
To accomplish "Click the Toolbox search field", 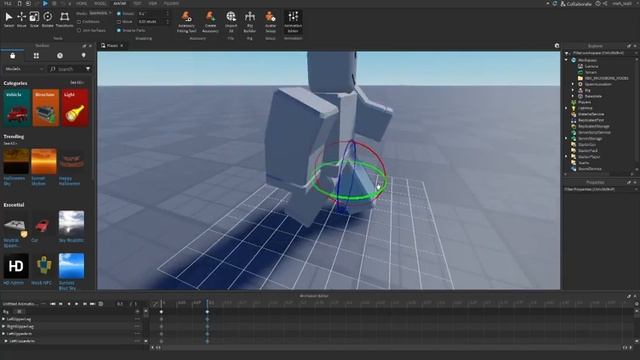I will point(66,69).
